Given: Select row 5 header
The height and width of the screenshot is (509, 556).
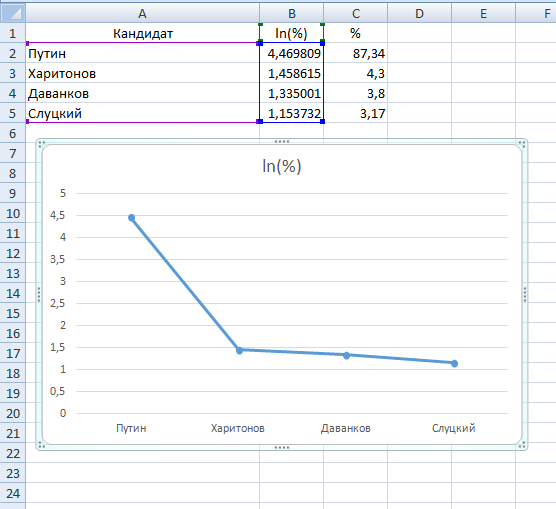Looking at the screenshot, I should pyautogui.click(x=13, y=113).
